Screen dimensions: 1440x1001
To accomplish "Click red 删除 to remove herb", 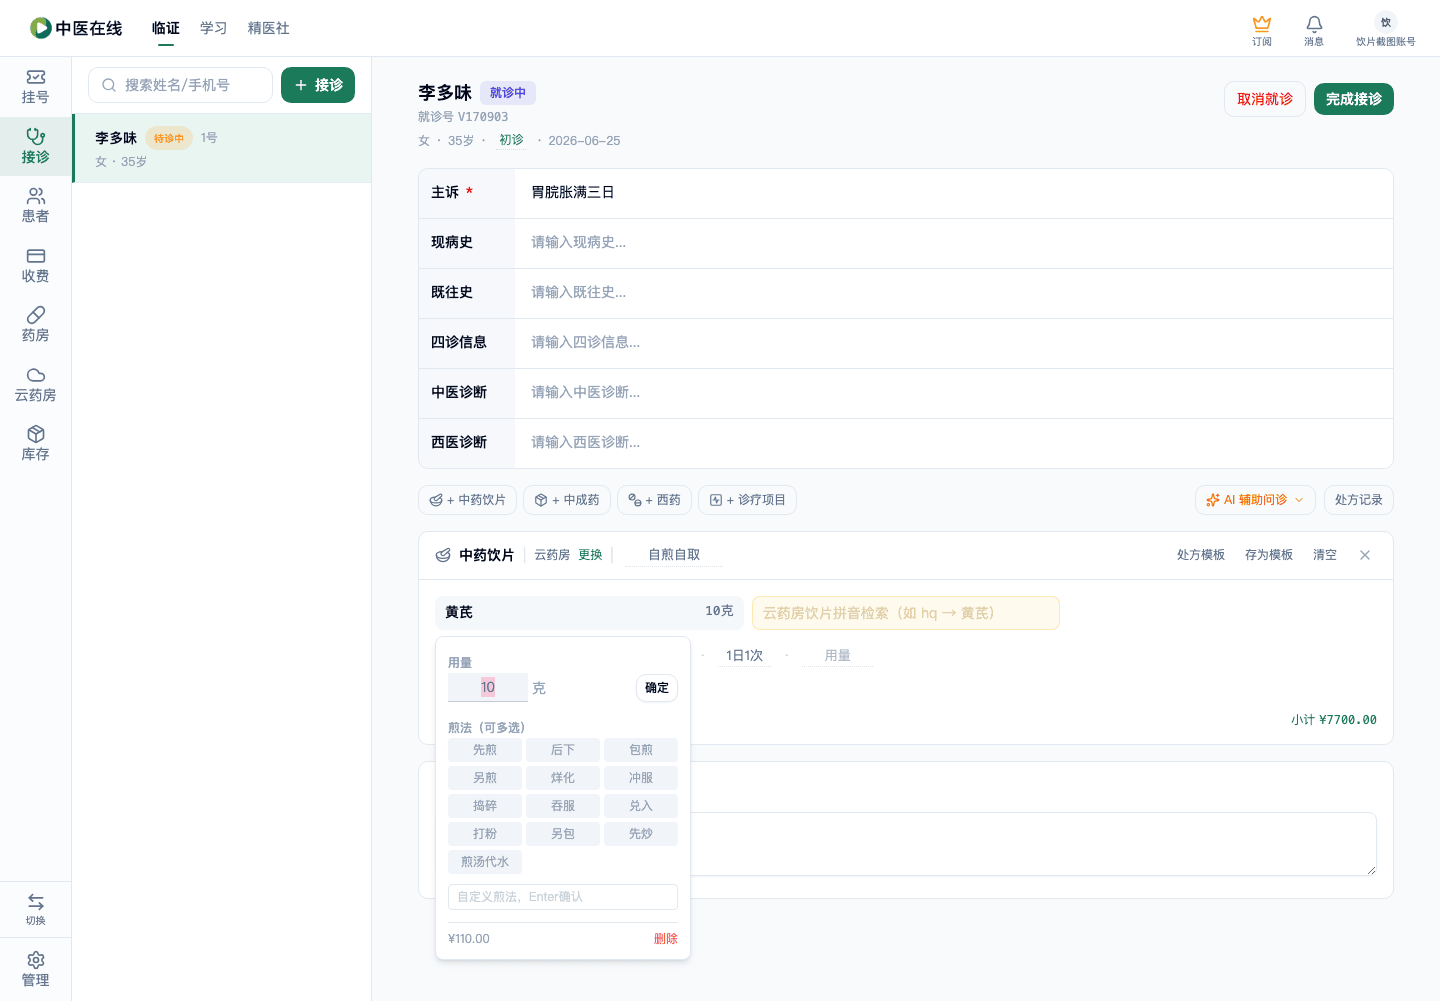I will 666,939.
